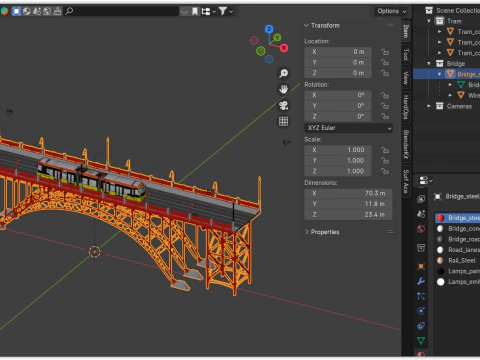Lock Scale X transform
The height and width of the screenshot is (360, 480).
pos(385,150)
